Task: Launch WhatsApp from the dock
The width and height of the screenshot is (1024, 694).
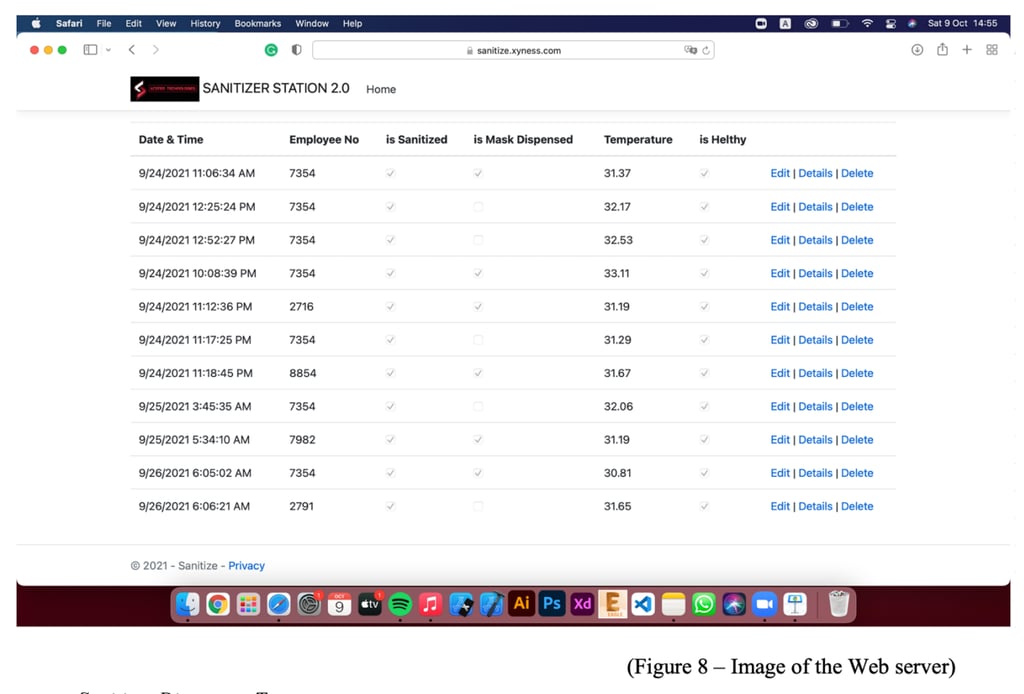Action: click(703, 604)
